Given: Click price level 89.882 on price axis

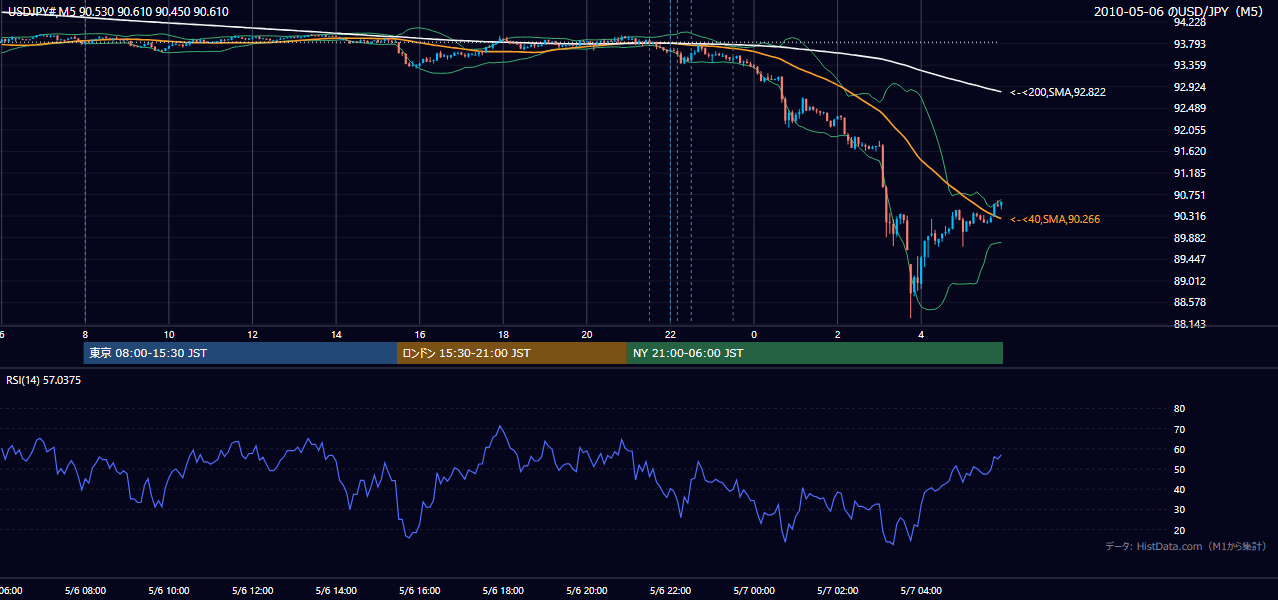Looking at the screenshot, I should pyautogui.click(x=1189, y=238).
